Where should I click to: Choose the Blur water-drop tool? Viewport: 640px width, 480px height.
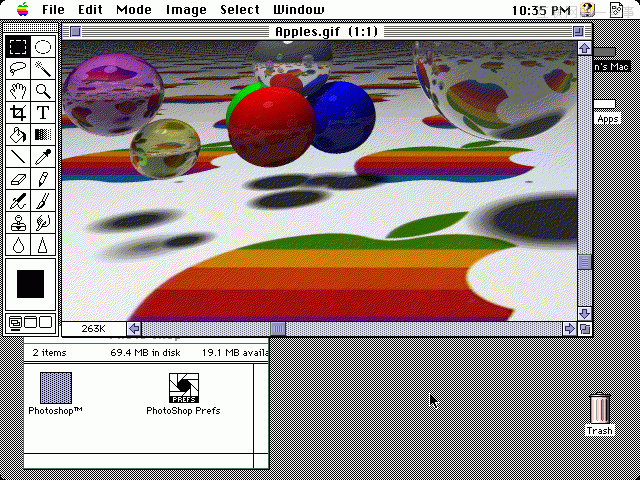(x=18, y=245)
